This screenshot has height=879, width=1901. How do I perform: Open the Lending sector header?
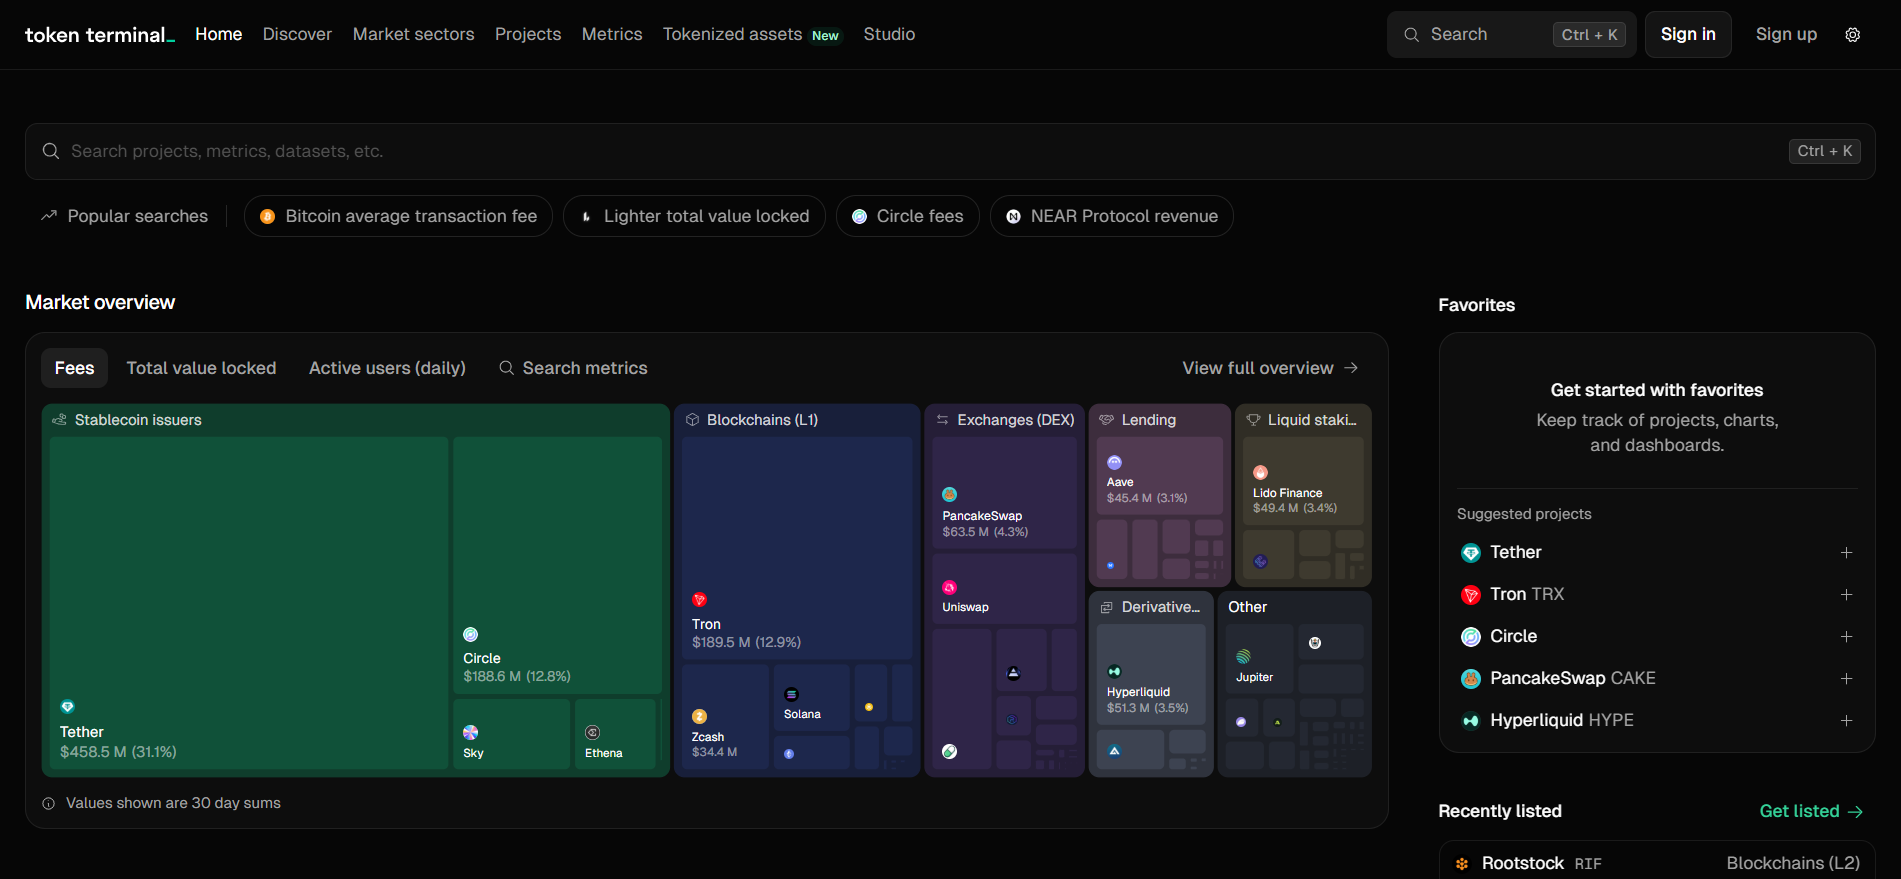click(1138, 420)
